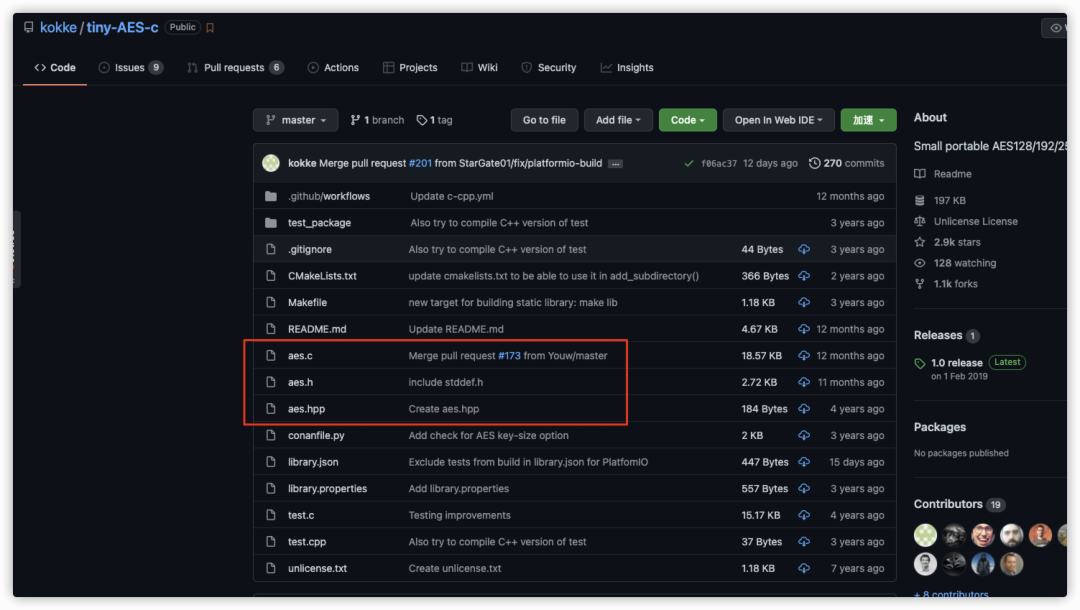This screenshot has height=610, width=1080.
Task: Click the watch eye icon at top right
Action: (x=1055, y=28)
